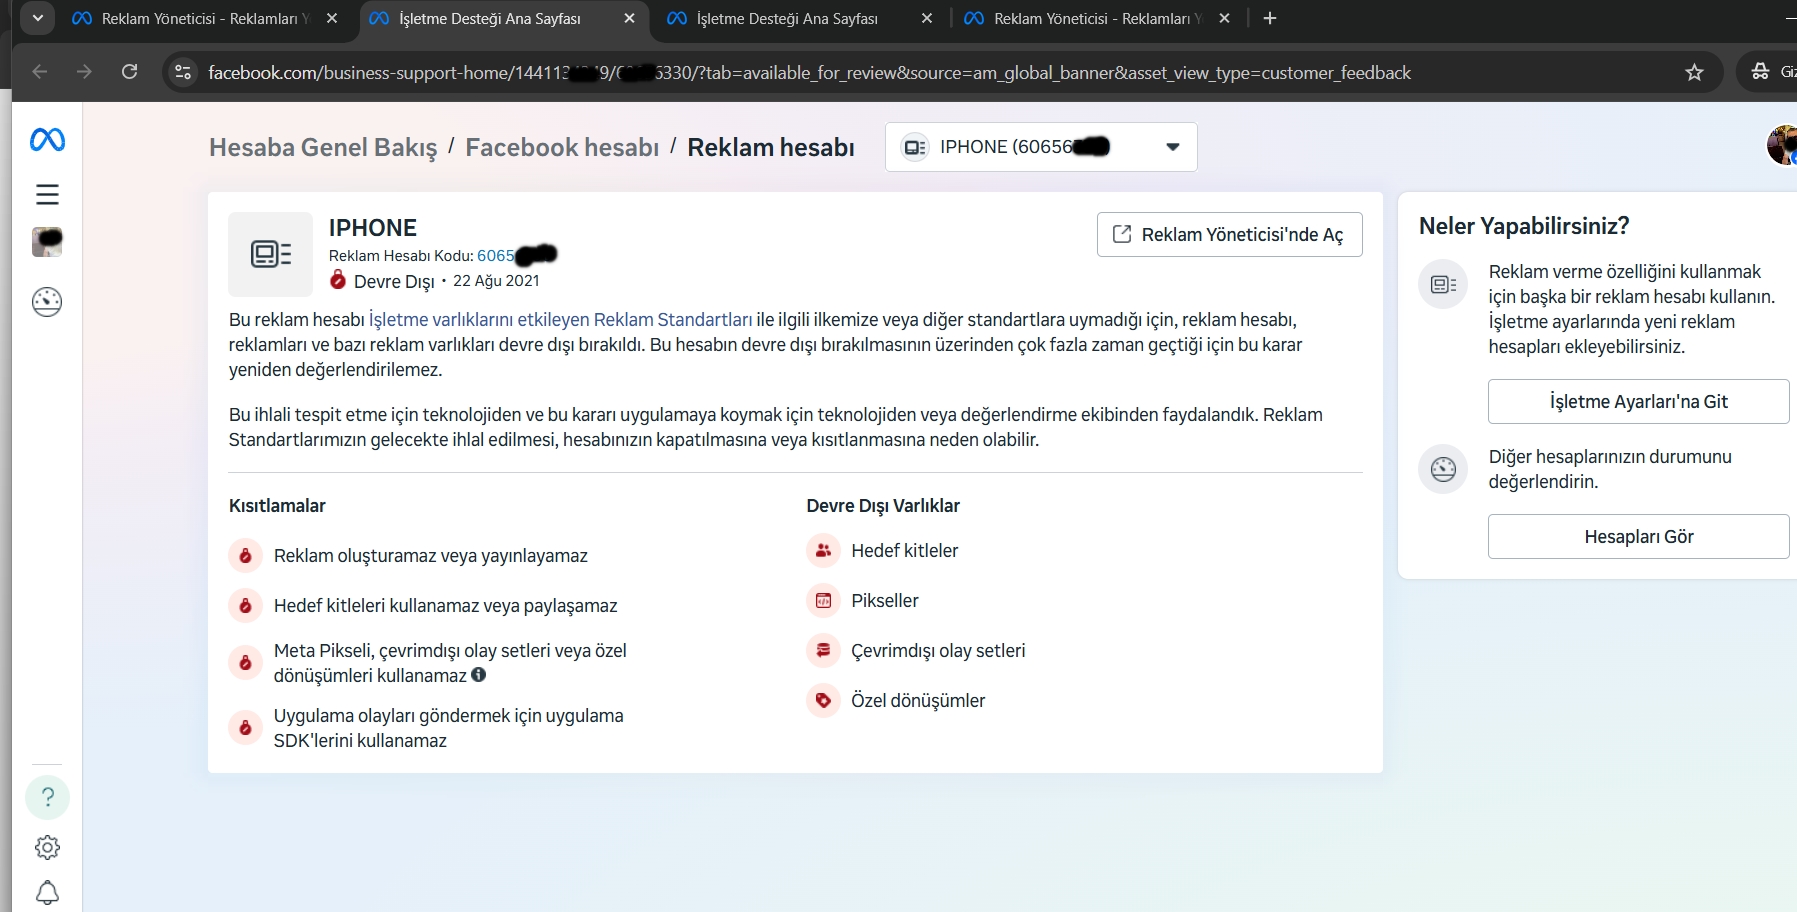This screenshot has height=912, width=1797.
Task: Click the business profile thumbnail in sidebar
Action: click(47, 242)
